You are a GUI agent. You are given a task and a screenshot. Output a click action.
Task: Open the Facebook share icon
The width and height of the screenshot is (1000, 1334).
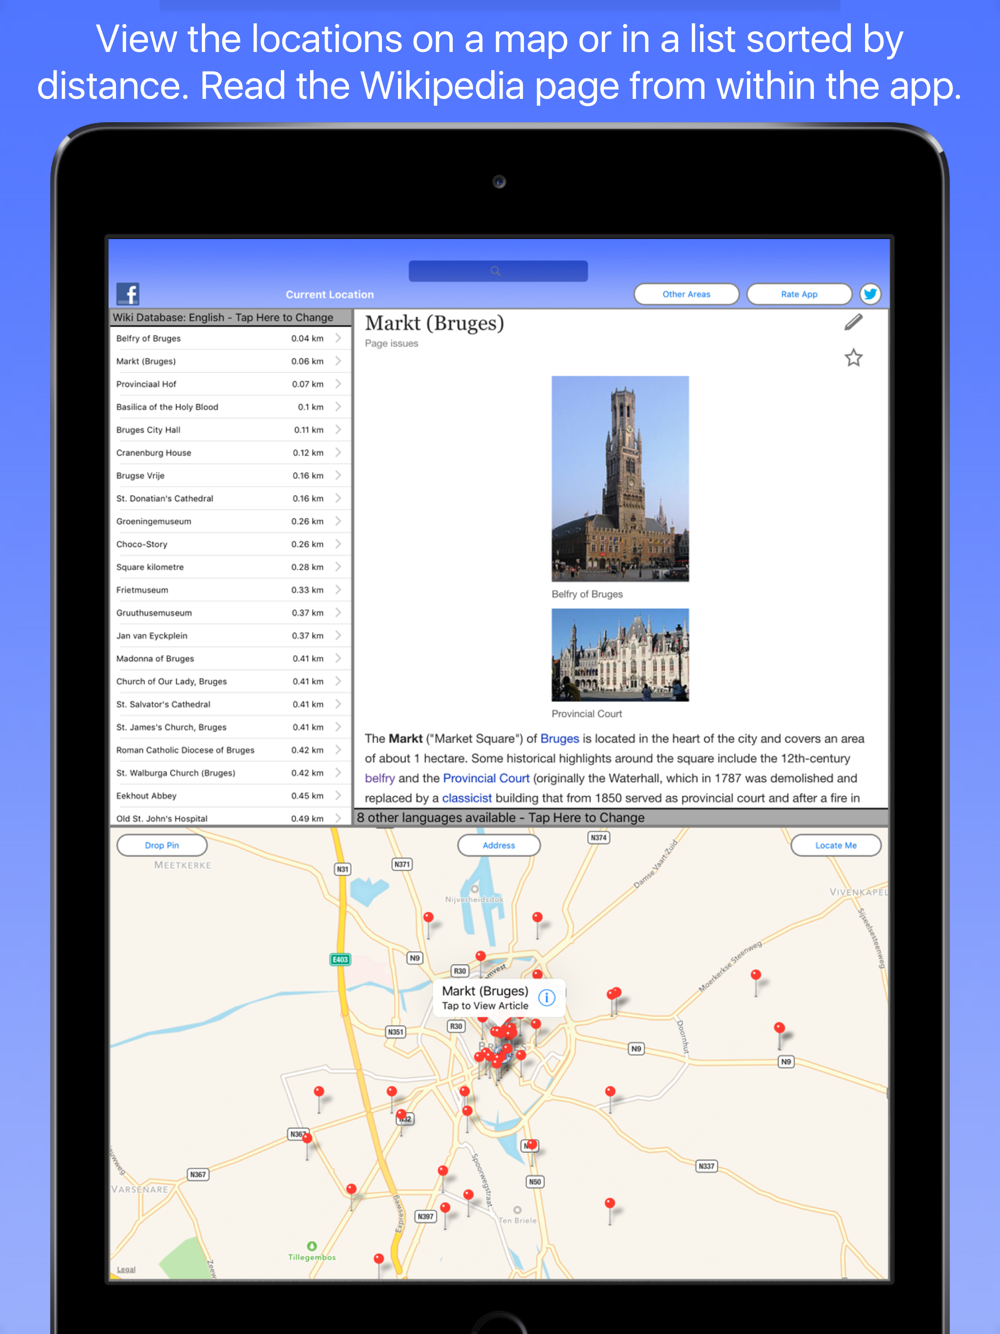click(x=128, y=294)
